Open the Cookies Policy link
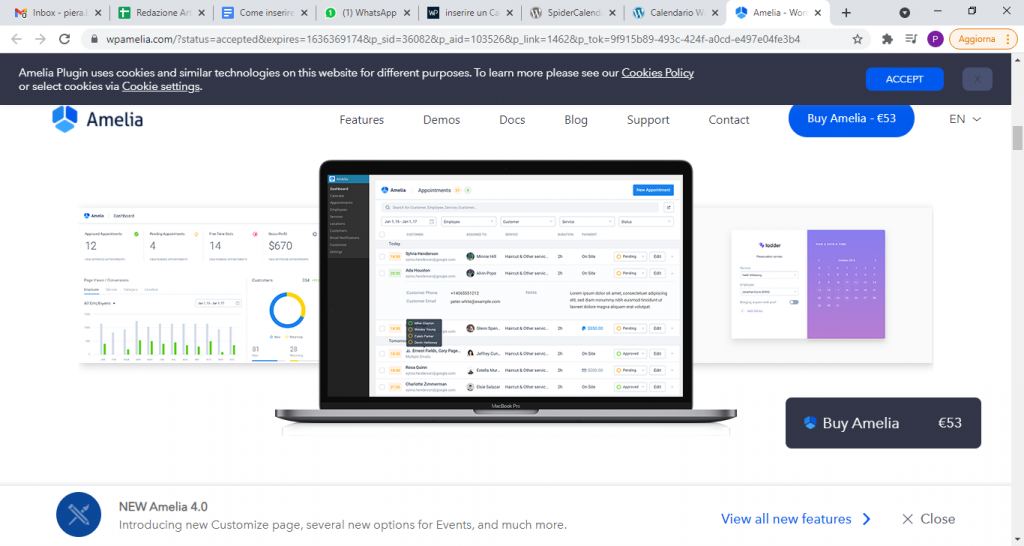 [x=658, y=72]
